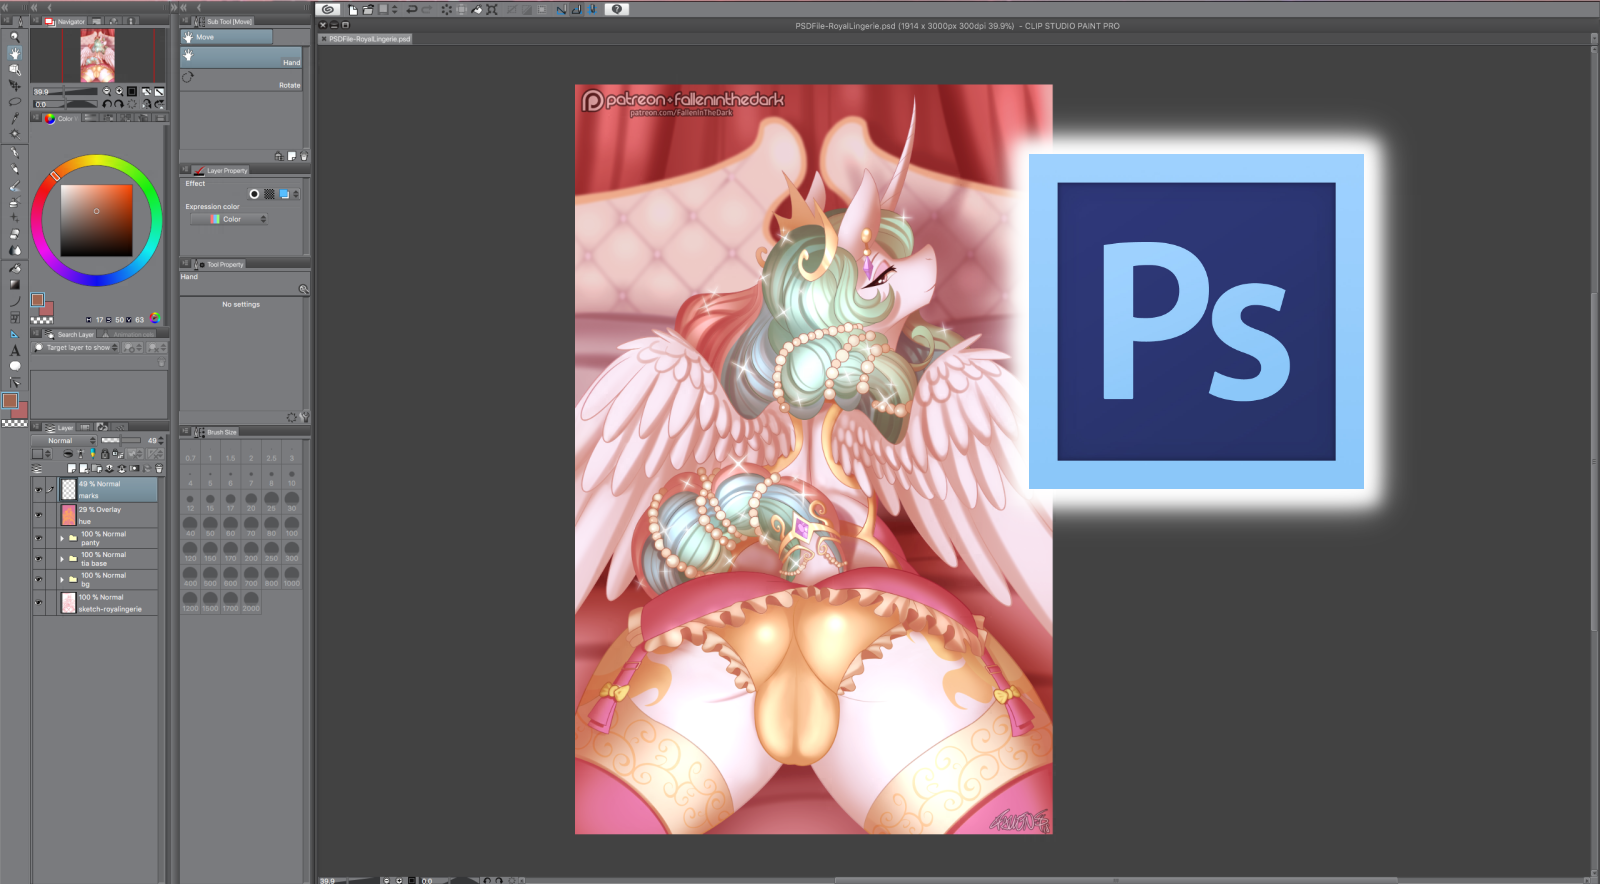Click the border effect icon in Layer Property
This screenshot has height=884, width=1600.
pos(254,194)
